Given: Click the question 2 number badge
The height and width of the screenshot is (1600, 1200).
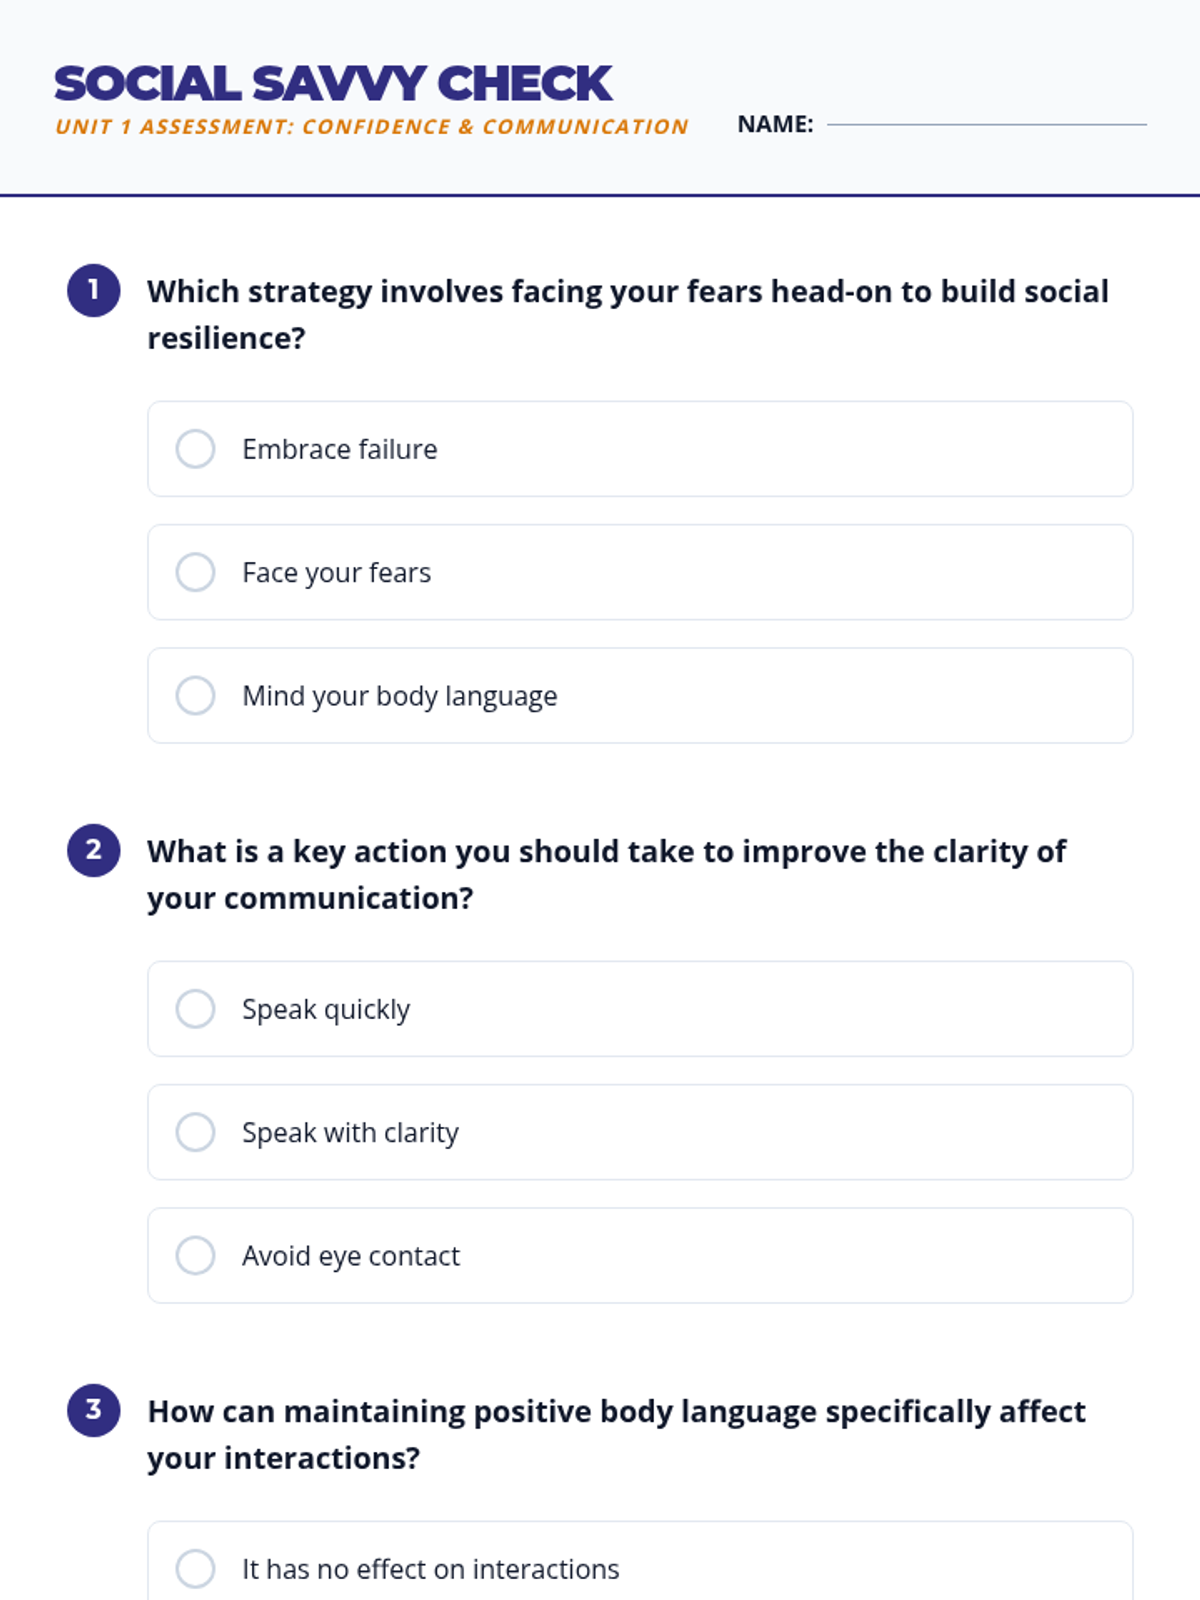Looking at the screenshot, I should tap(94, 851).
